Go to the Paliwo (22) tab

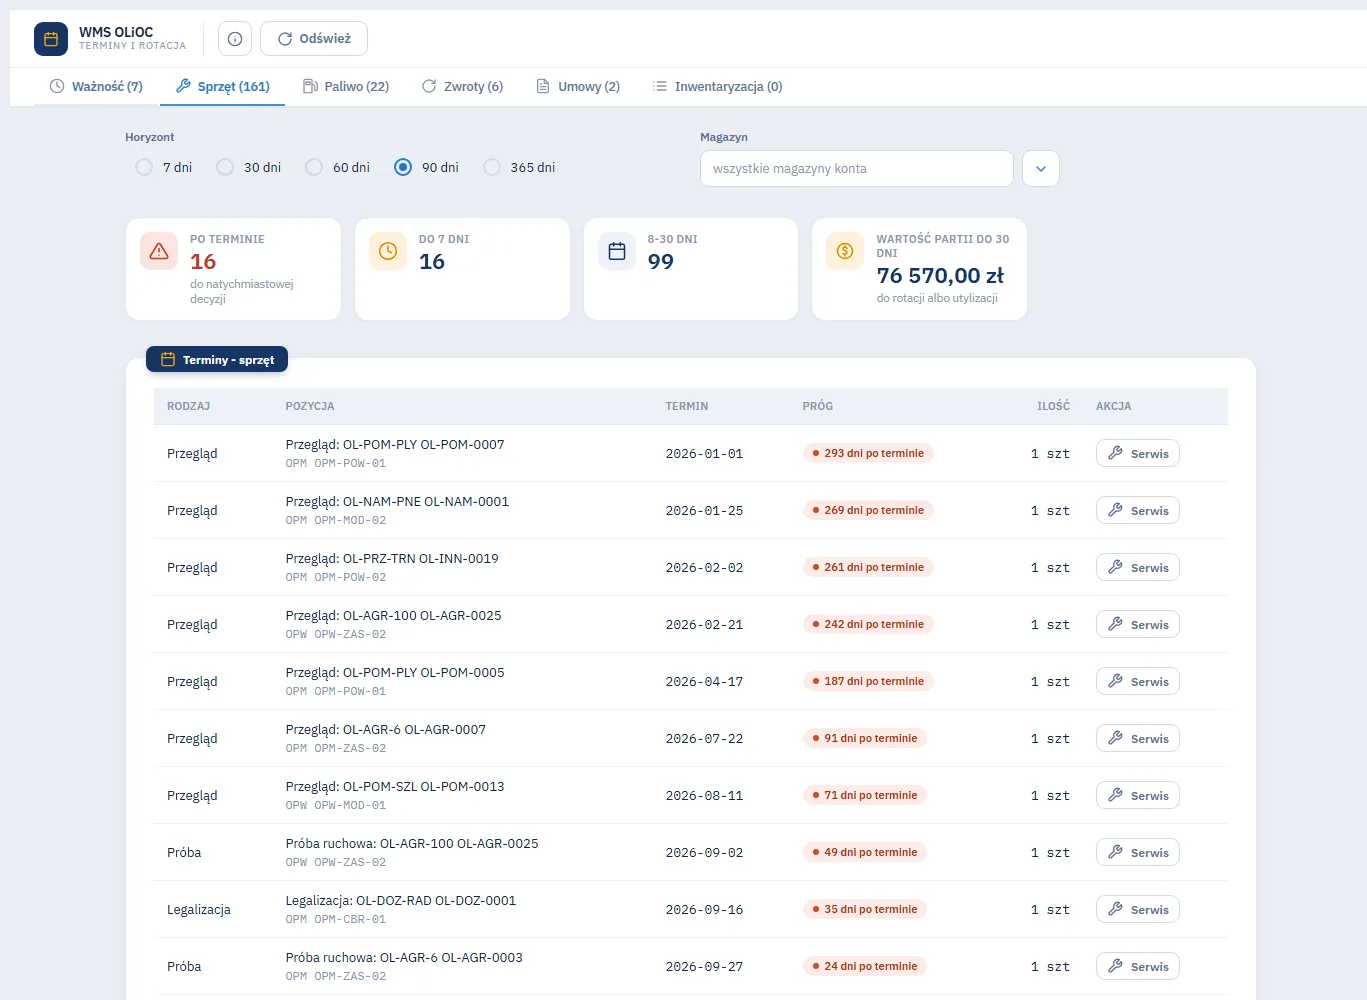[x=346, y=87]
